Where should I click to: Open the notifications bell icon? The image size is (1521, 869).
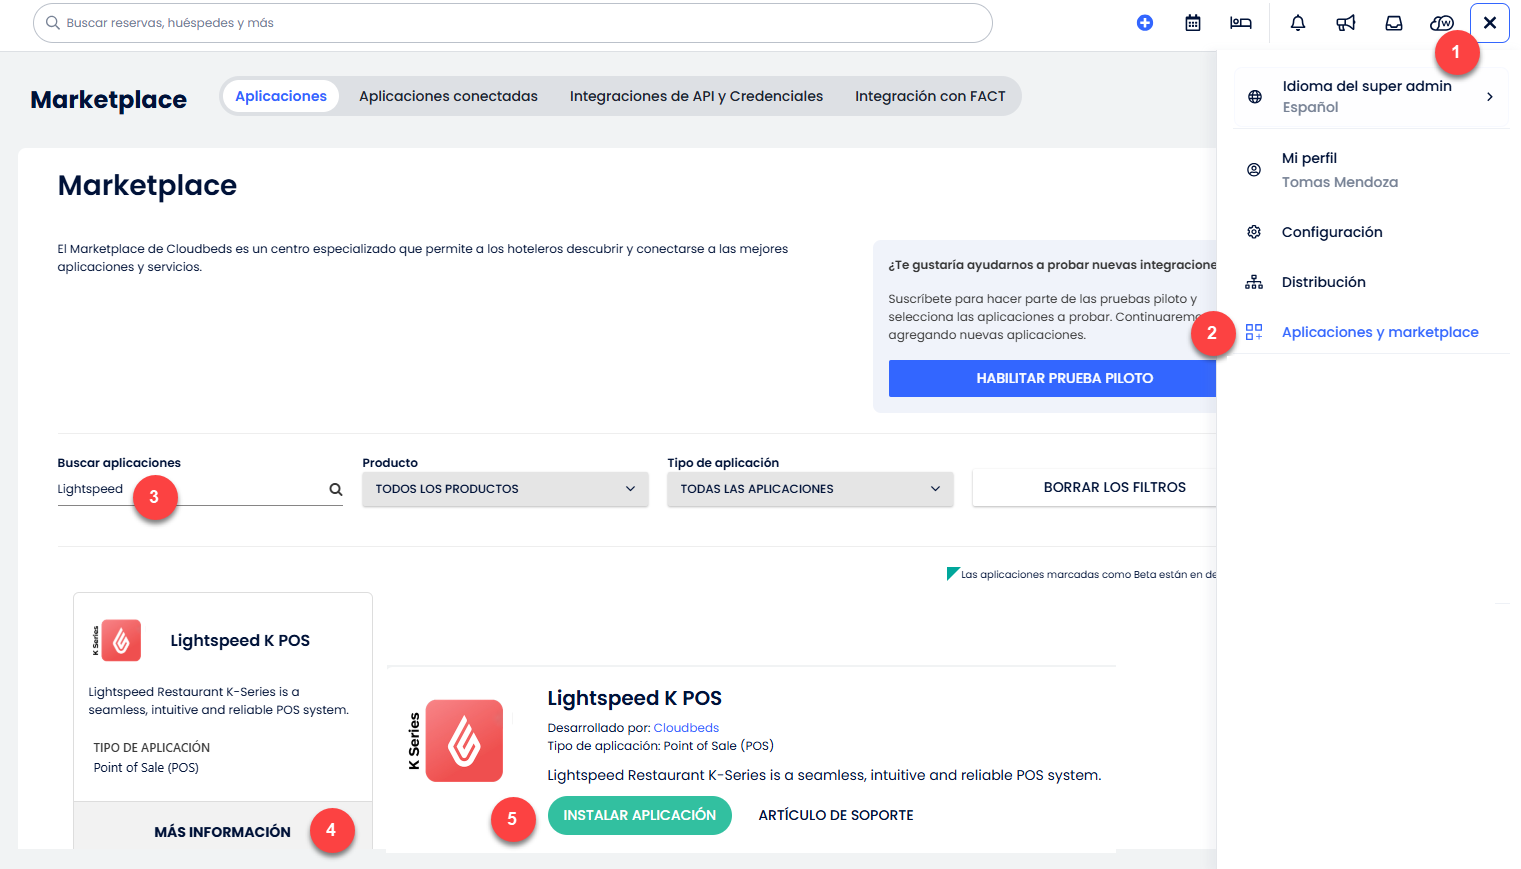coord(1298,23)
